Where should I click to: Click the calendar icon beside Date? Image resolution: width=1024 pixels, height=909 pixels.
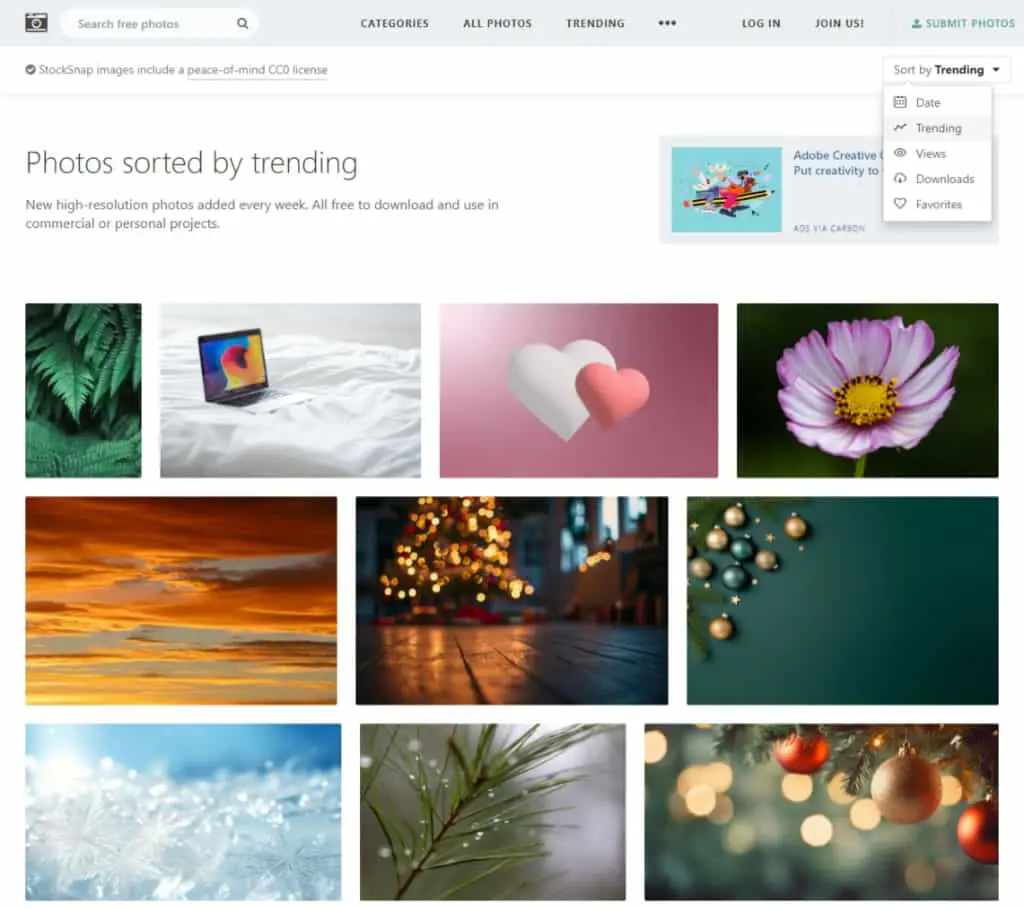[900, 102]
